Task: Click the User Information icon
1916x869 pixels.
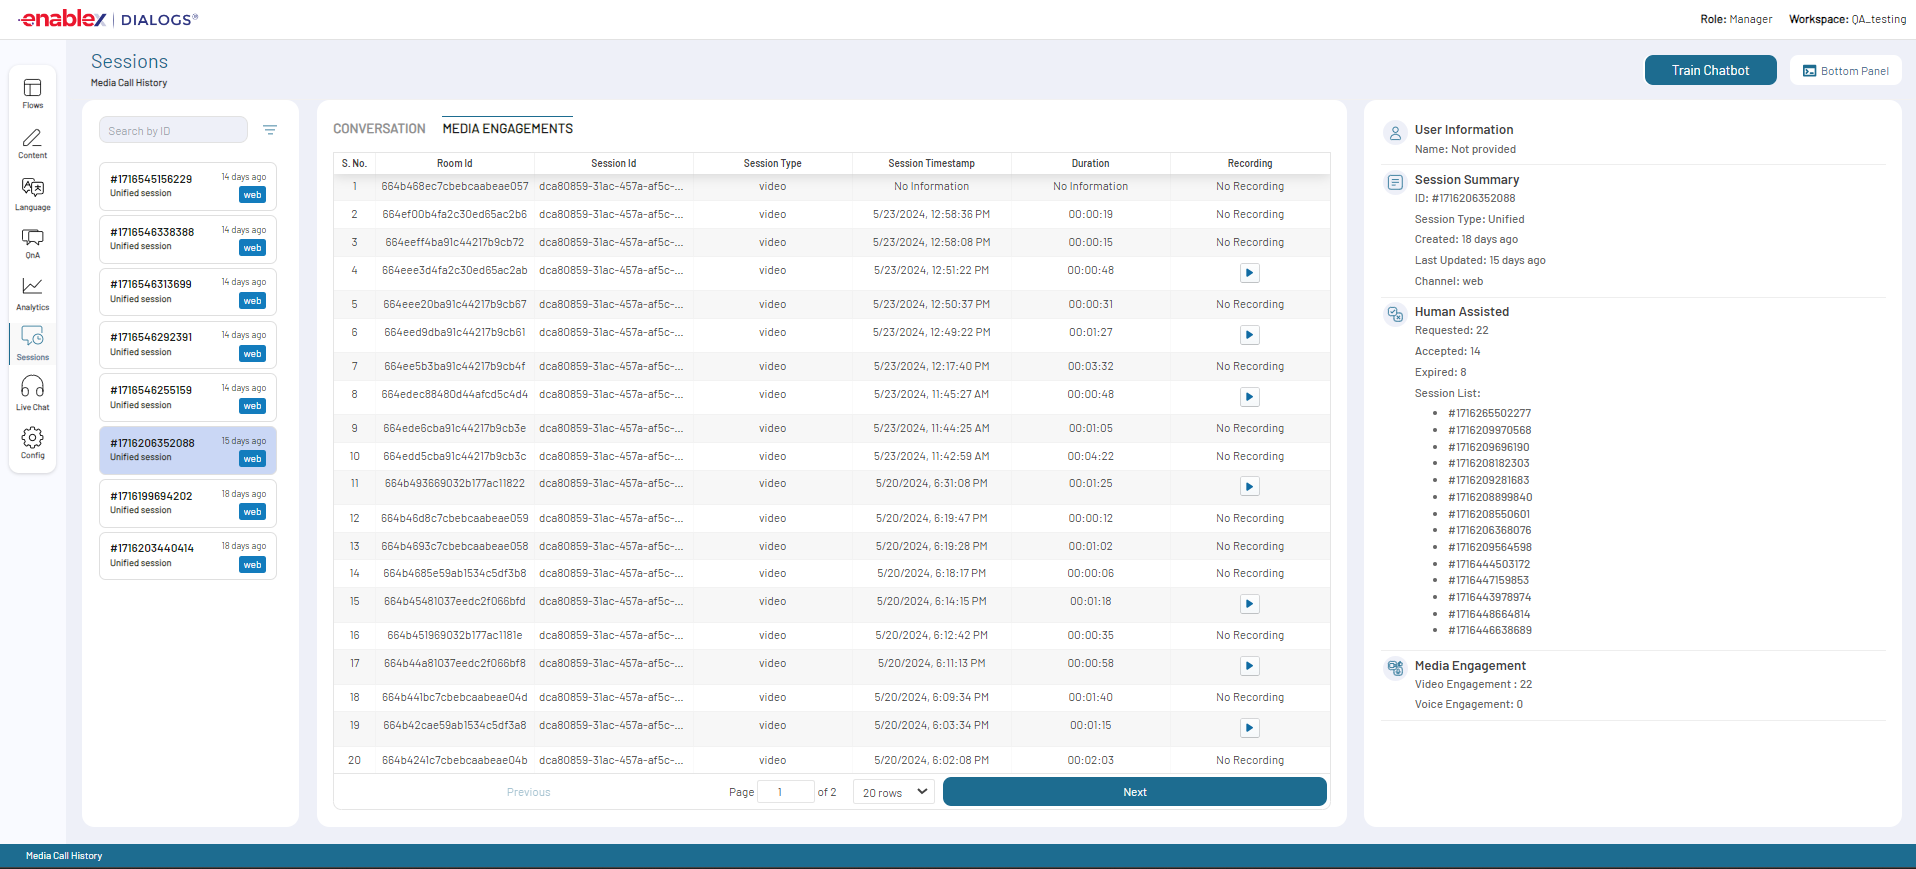Action: point(1395,132)
